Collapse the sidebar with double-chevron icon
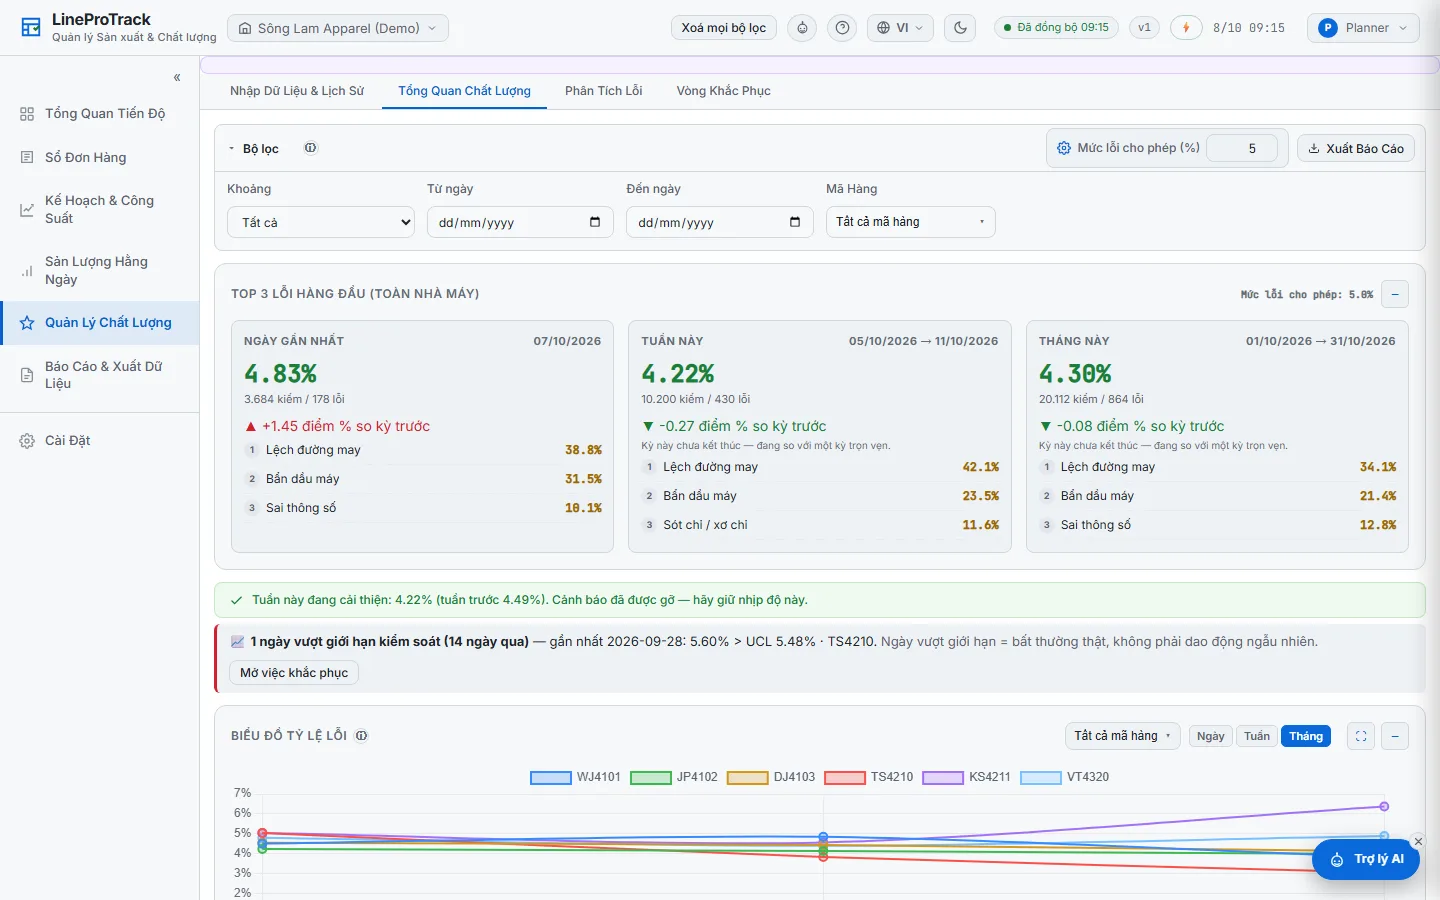Viewport: 1440px width, 900px height. (x=177, y=77)
